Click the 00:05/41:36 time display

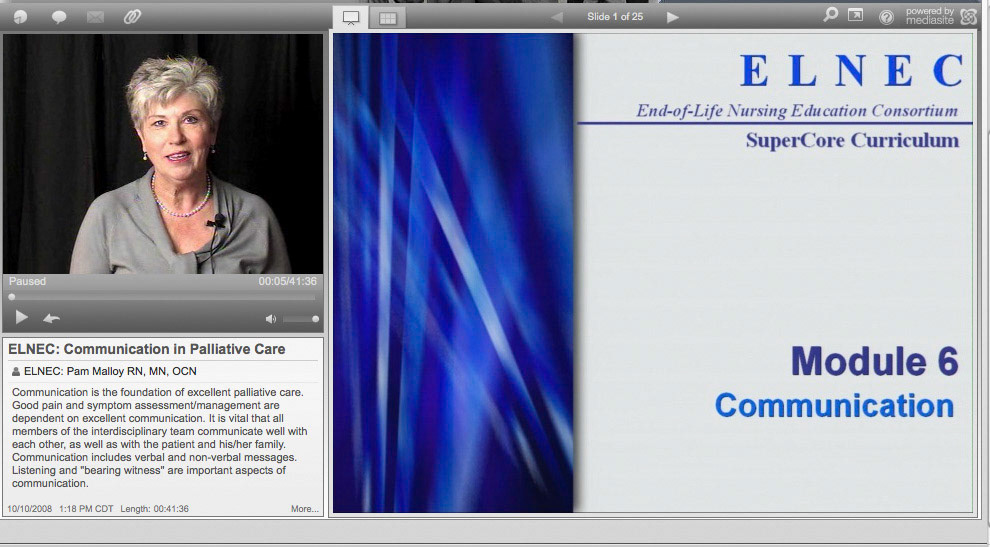[287, 281]
